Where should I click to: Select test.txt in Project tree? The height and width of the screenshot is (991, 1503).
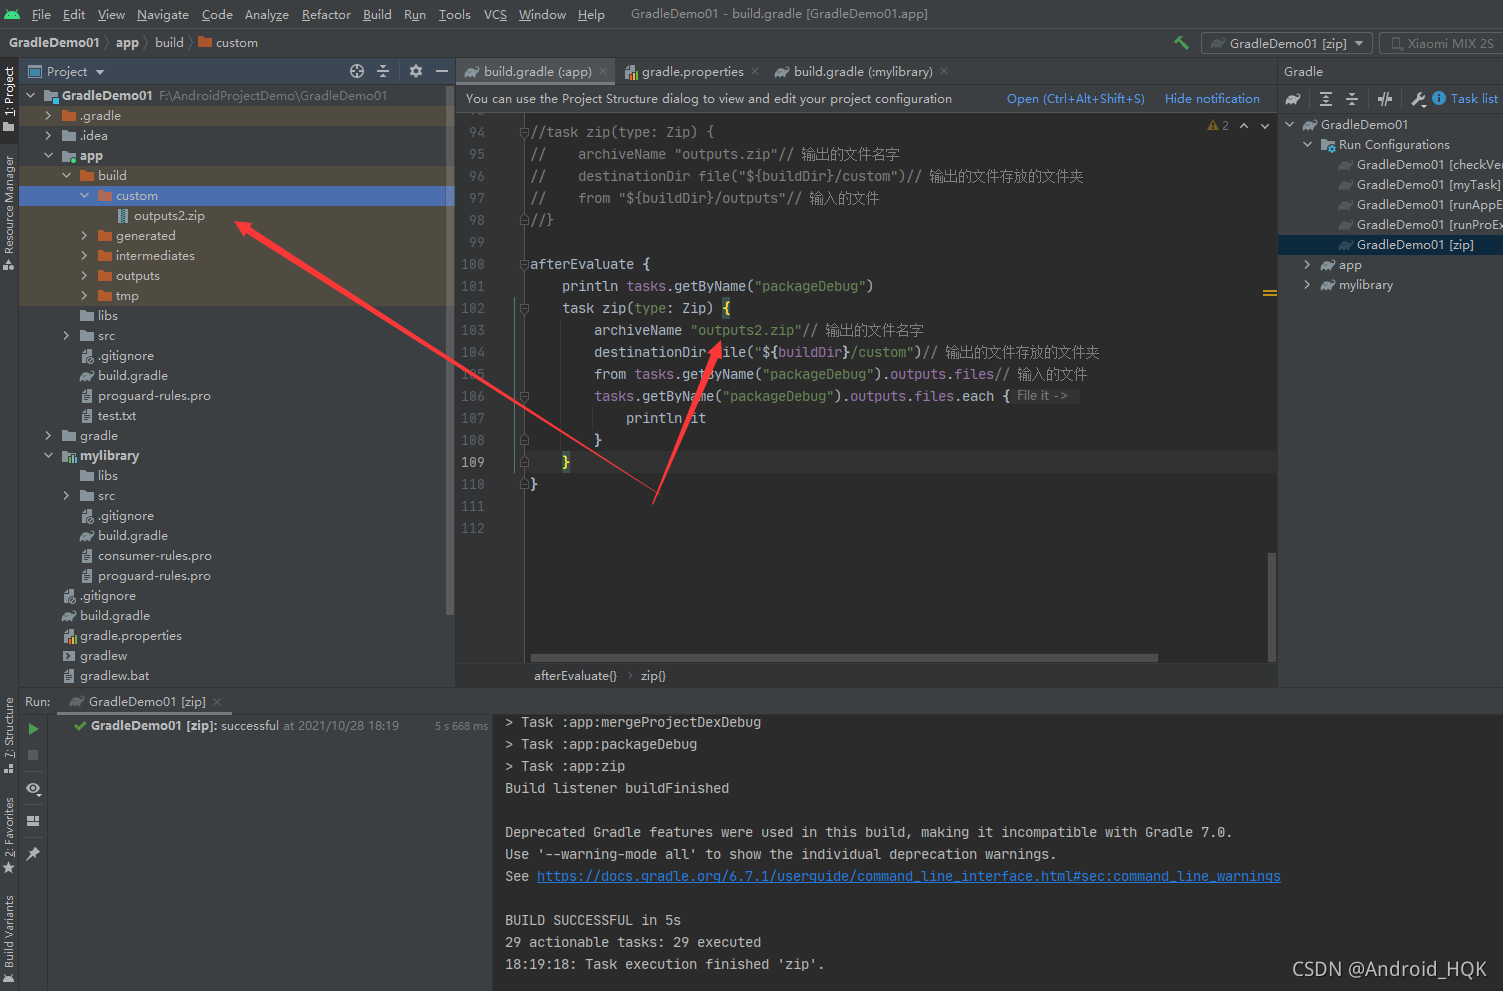click(x=116, y=416)
